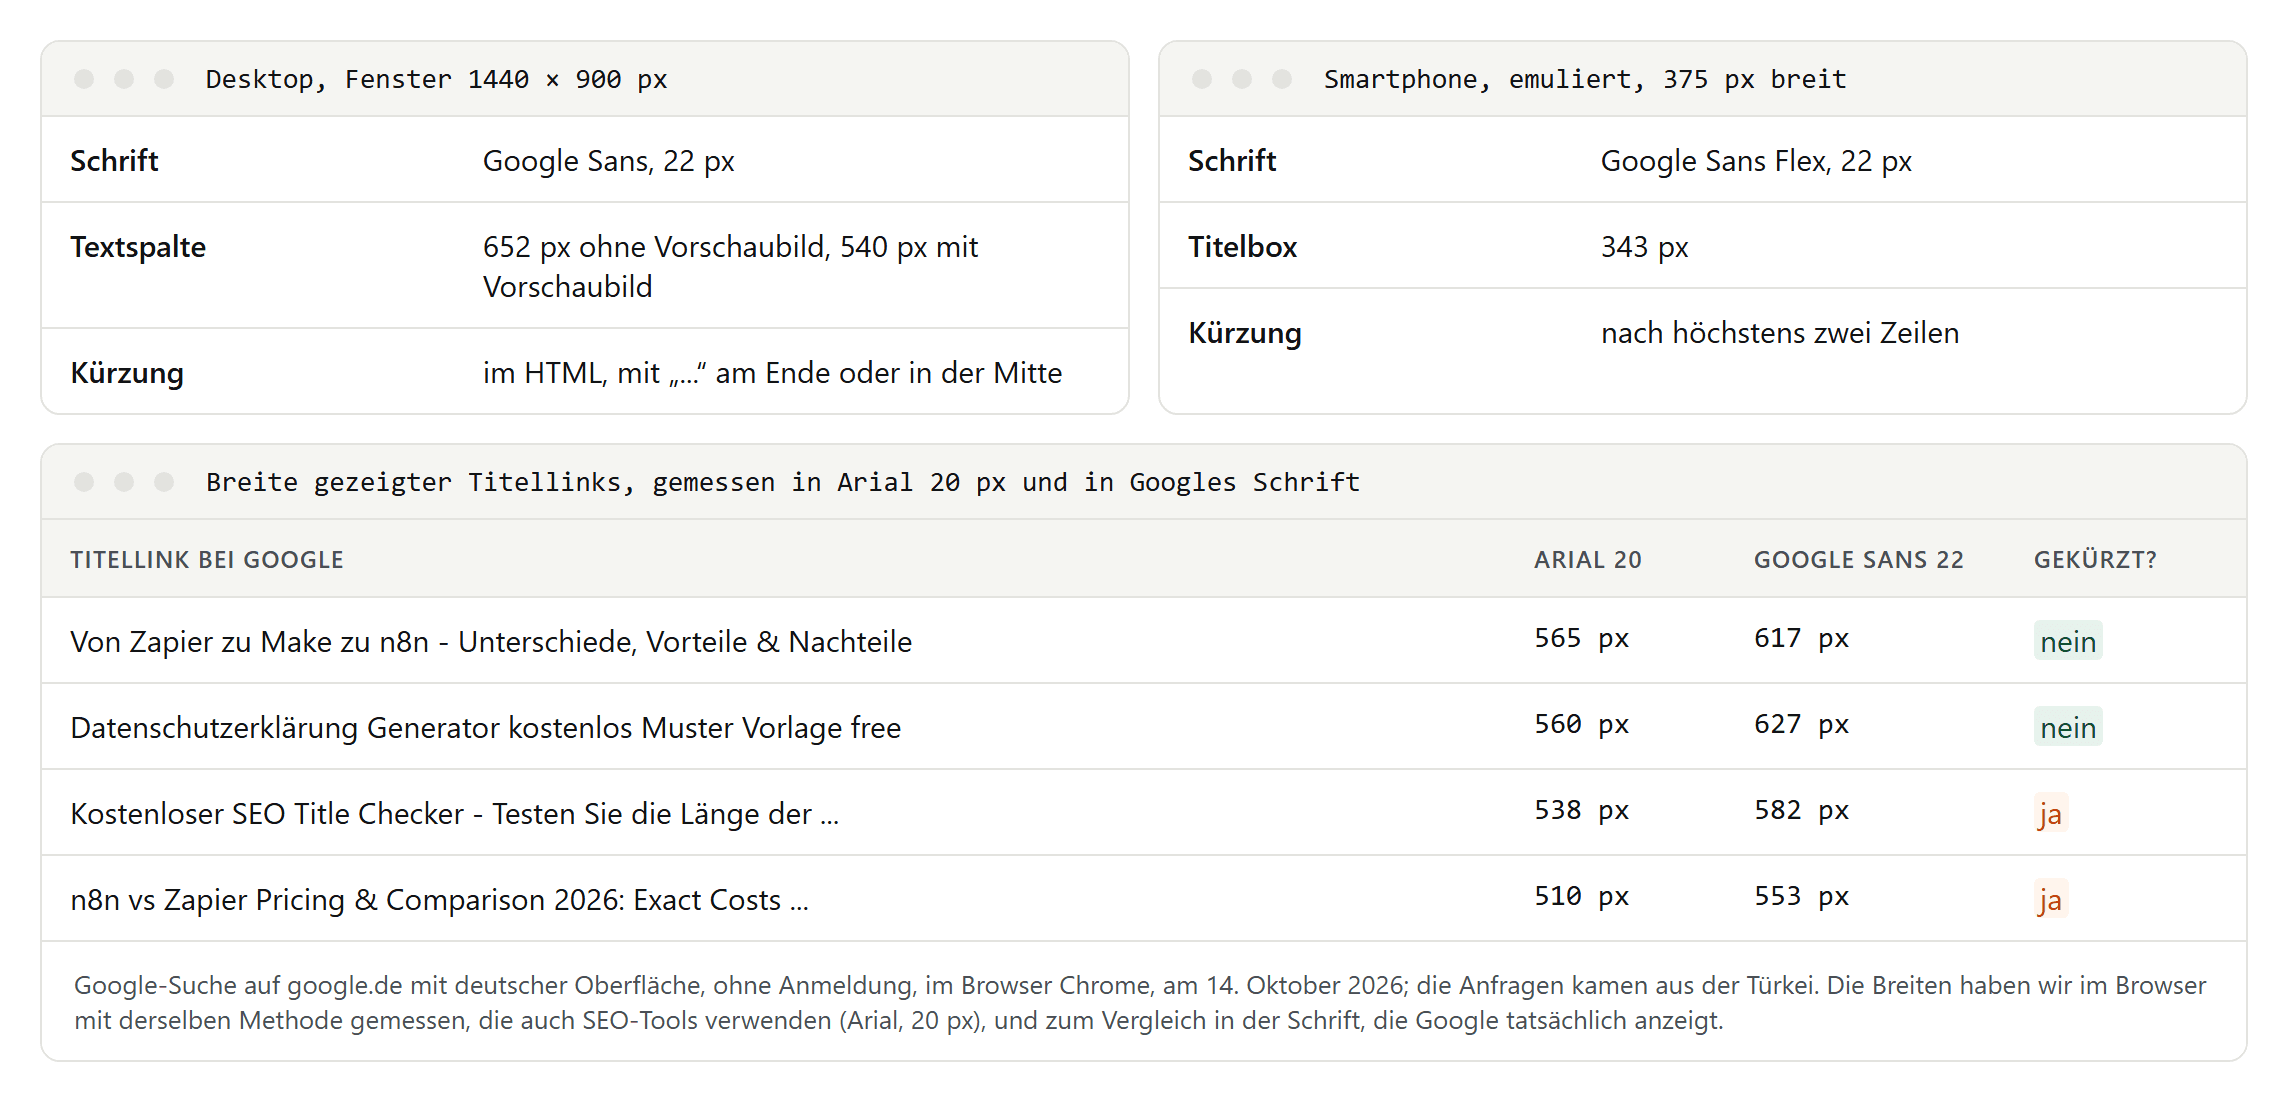Select the 'Datenschutzerklärung Generator kostenlos' title row
The width and height of the screenshot is (2288, 1102).
[x=1144, y=727]
